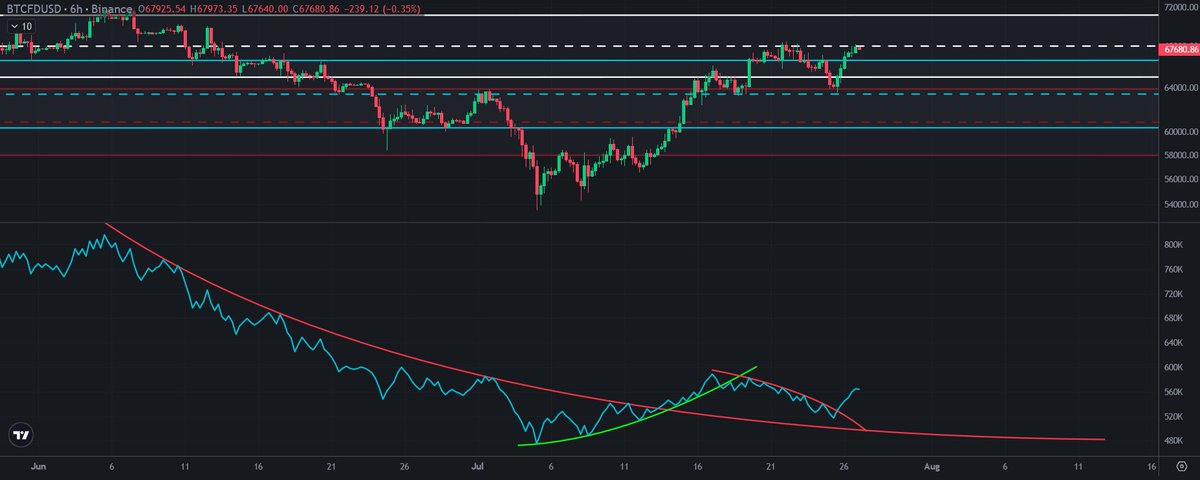Click the 56000.00 price axis label
1200x480 pixels.
(1180, 180)
